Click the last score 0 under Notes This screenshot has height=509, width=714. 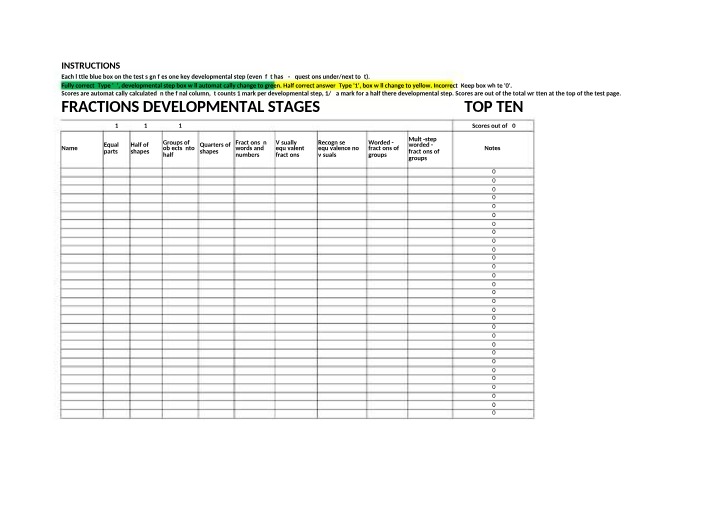click(x=494, y=413)
